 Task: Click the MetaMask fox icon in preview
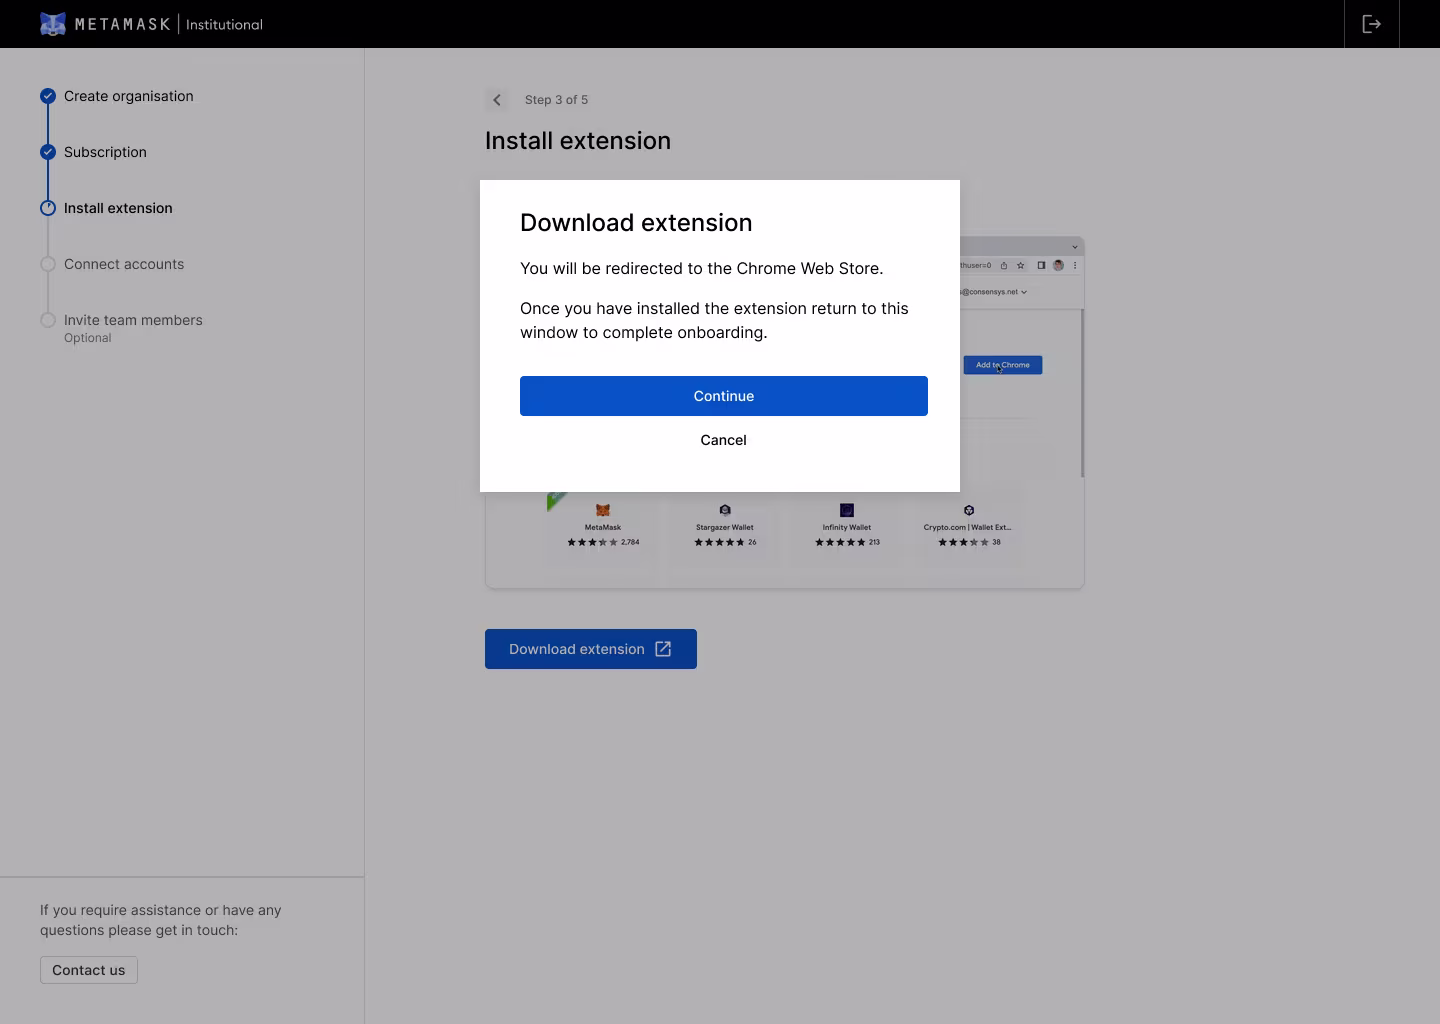tap(603, 510)
